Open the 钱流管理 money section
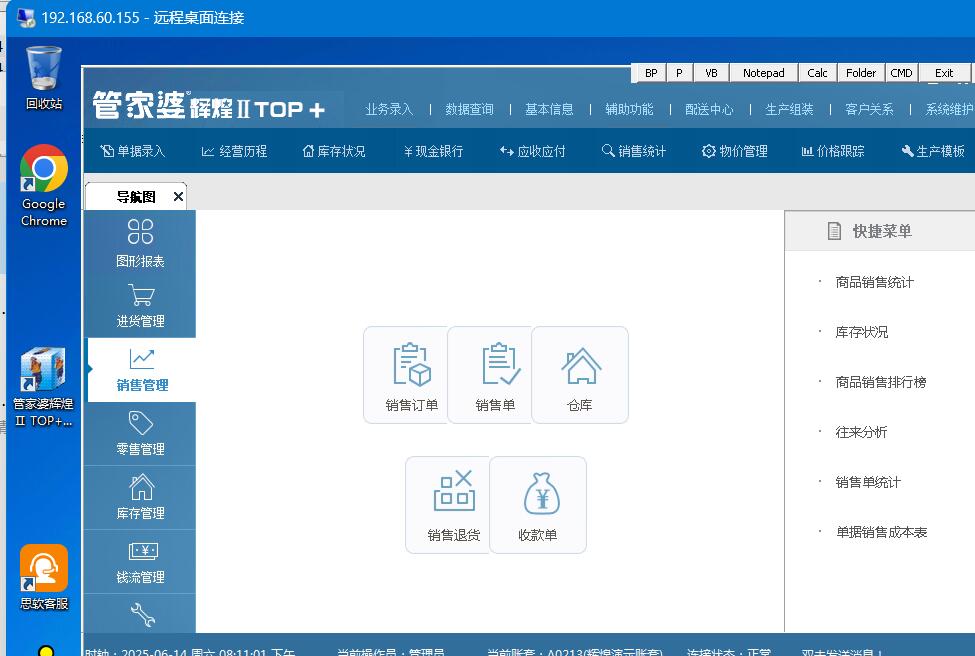This screenshot has height=656, width=975. 140,561
